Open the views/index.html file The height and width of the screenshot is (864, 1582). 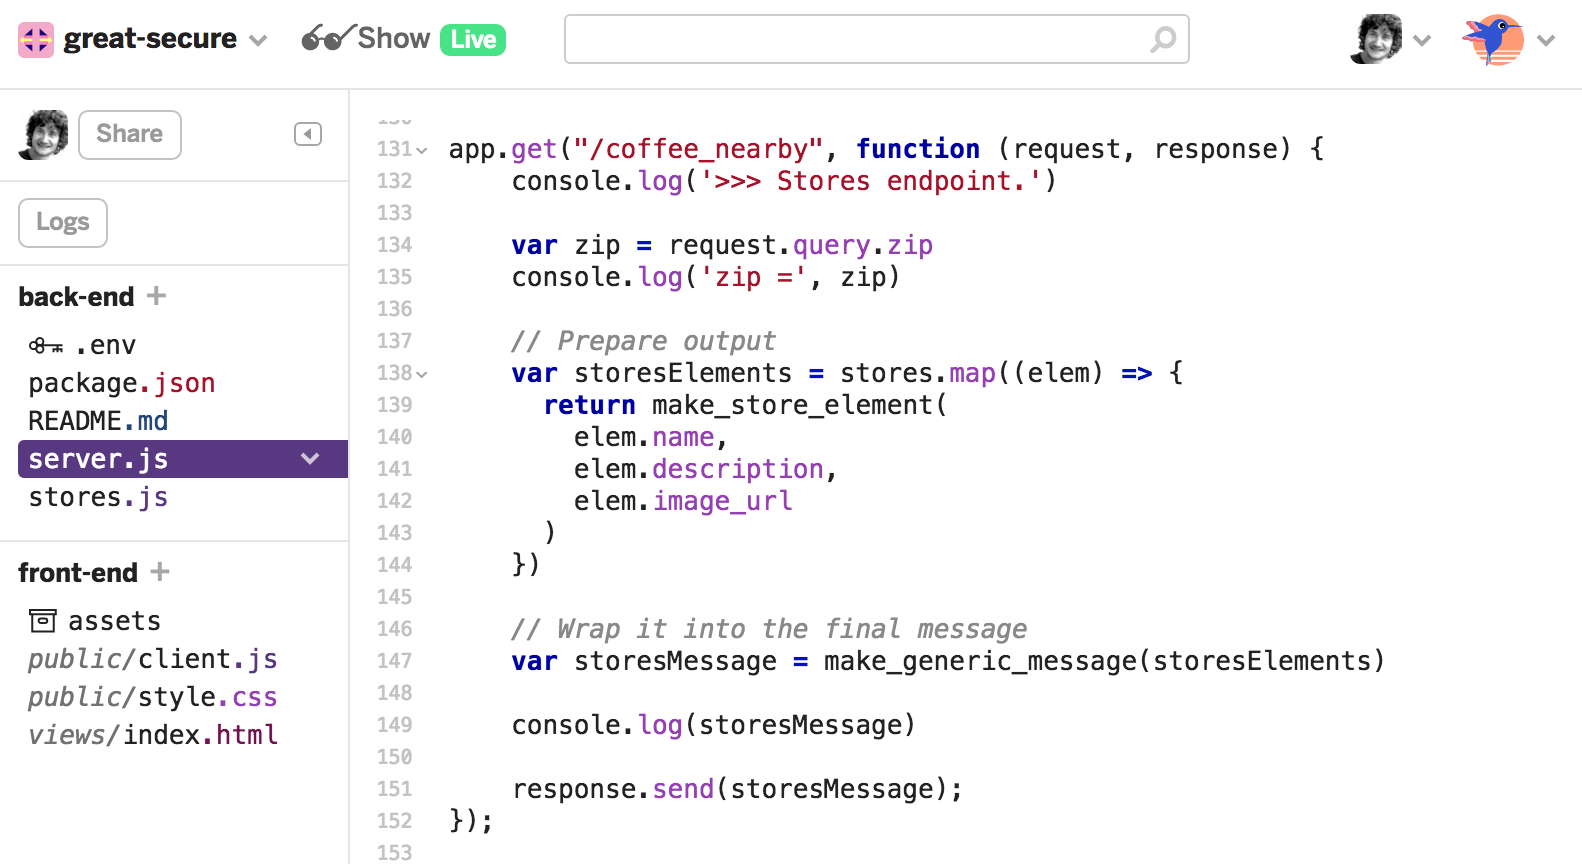(x=152, y=735)
